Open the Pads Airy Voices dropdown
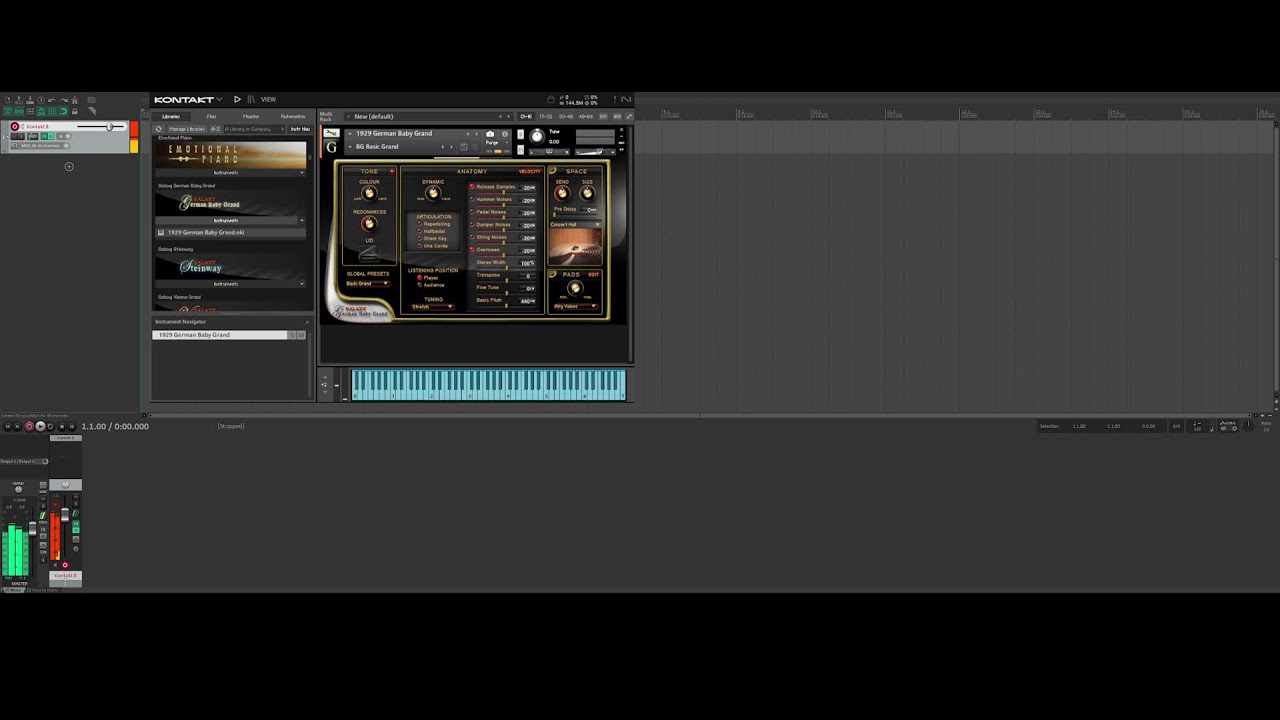The image size is (1280, 720). coord(575,306)
